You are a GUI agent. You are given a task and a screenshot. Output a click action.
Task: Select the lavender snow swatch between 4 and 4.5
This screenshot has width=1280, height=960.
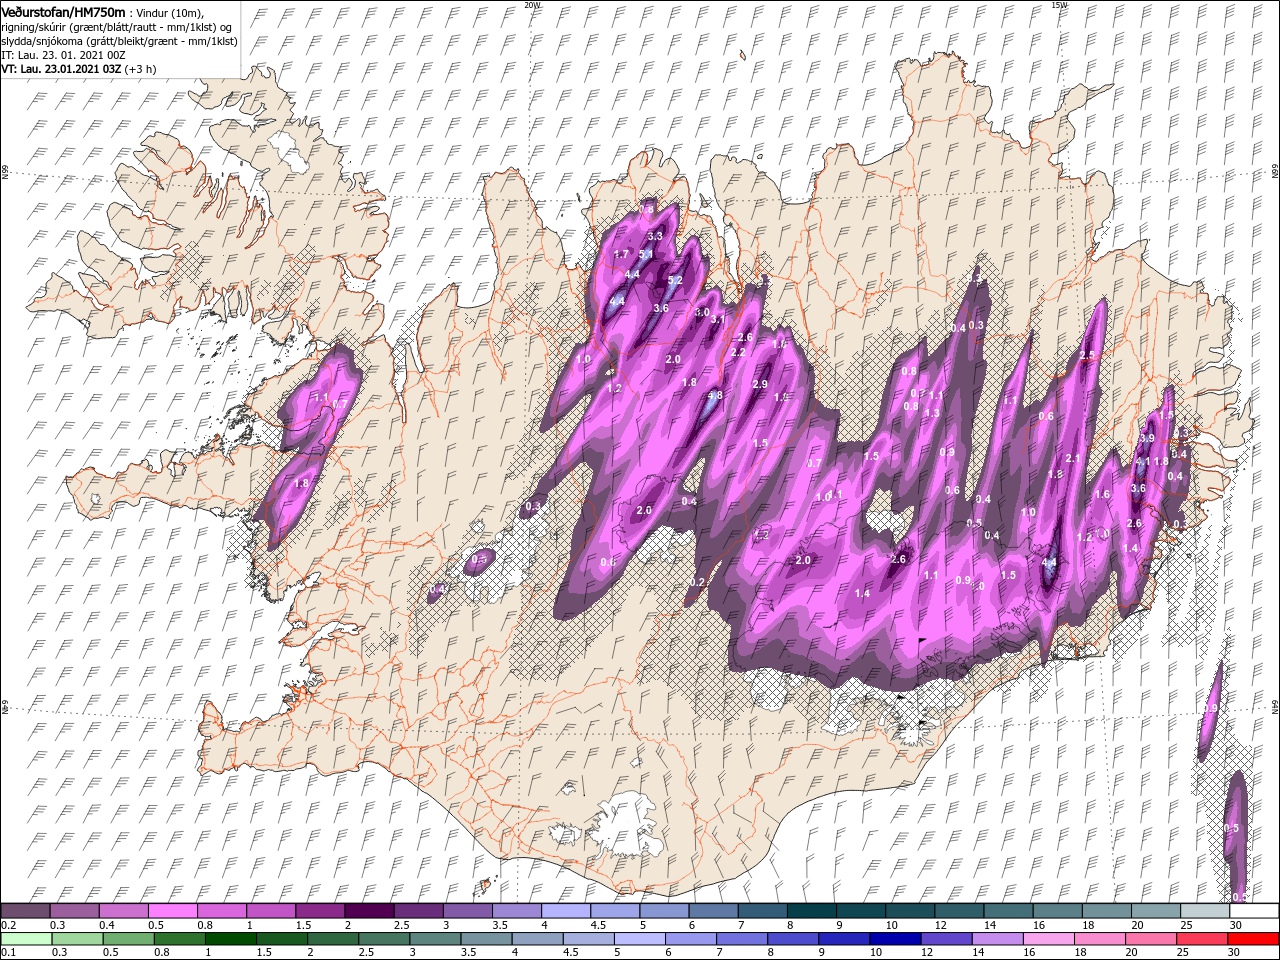click(x=566, y=911)
